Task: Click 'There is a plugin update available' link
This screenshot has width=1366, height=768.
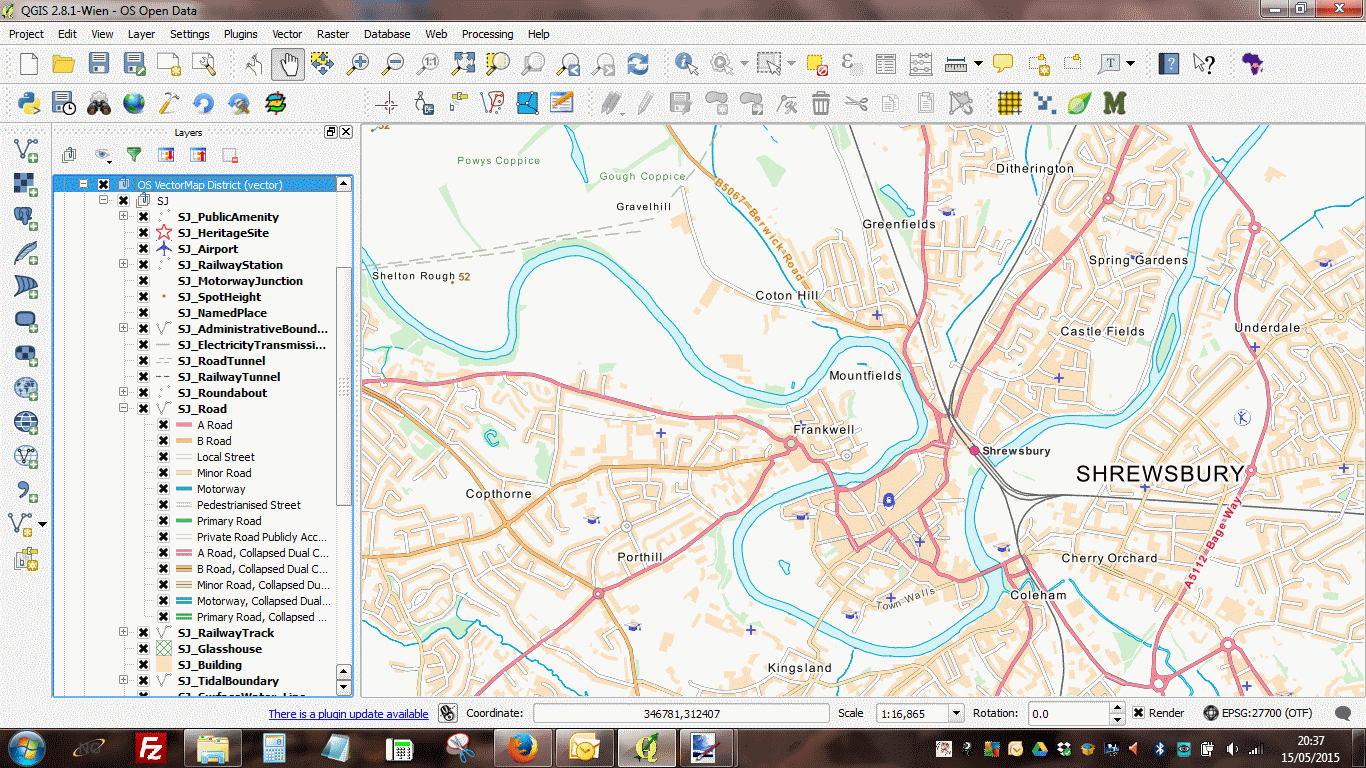Action: 348,714
